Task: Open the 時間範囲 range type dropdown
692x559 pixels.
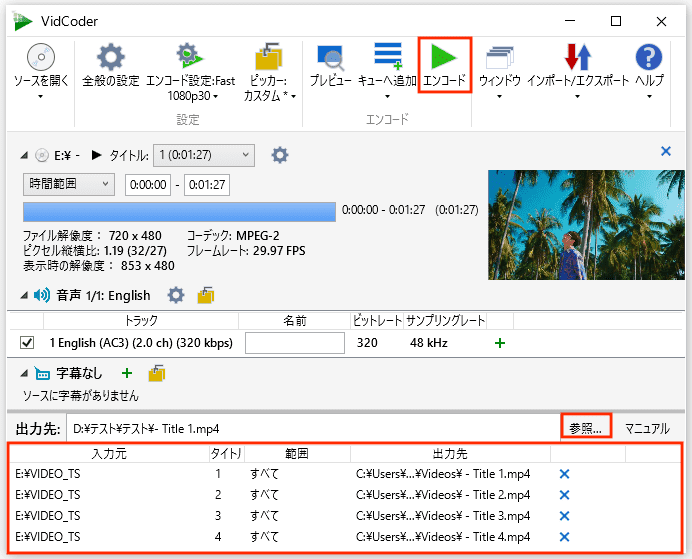Action: pos(68,184)
